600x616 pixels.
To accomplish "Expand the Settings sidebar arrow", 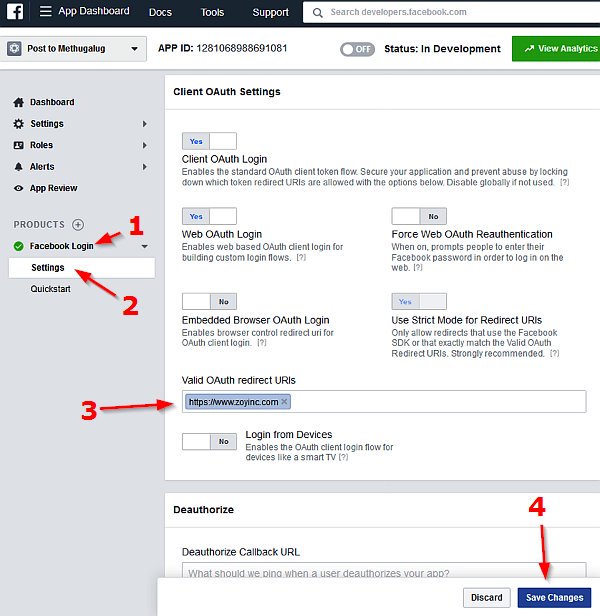I will pos(145,124).
